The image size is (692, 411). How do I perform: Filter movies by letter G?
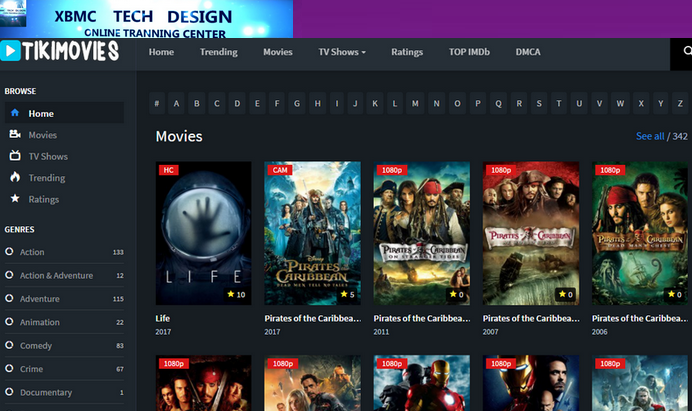pos(297,104)
